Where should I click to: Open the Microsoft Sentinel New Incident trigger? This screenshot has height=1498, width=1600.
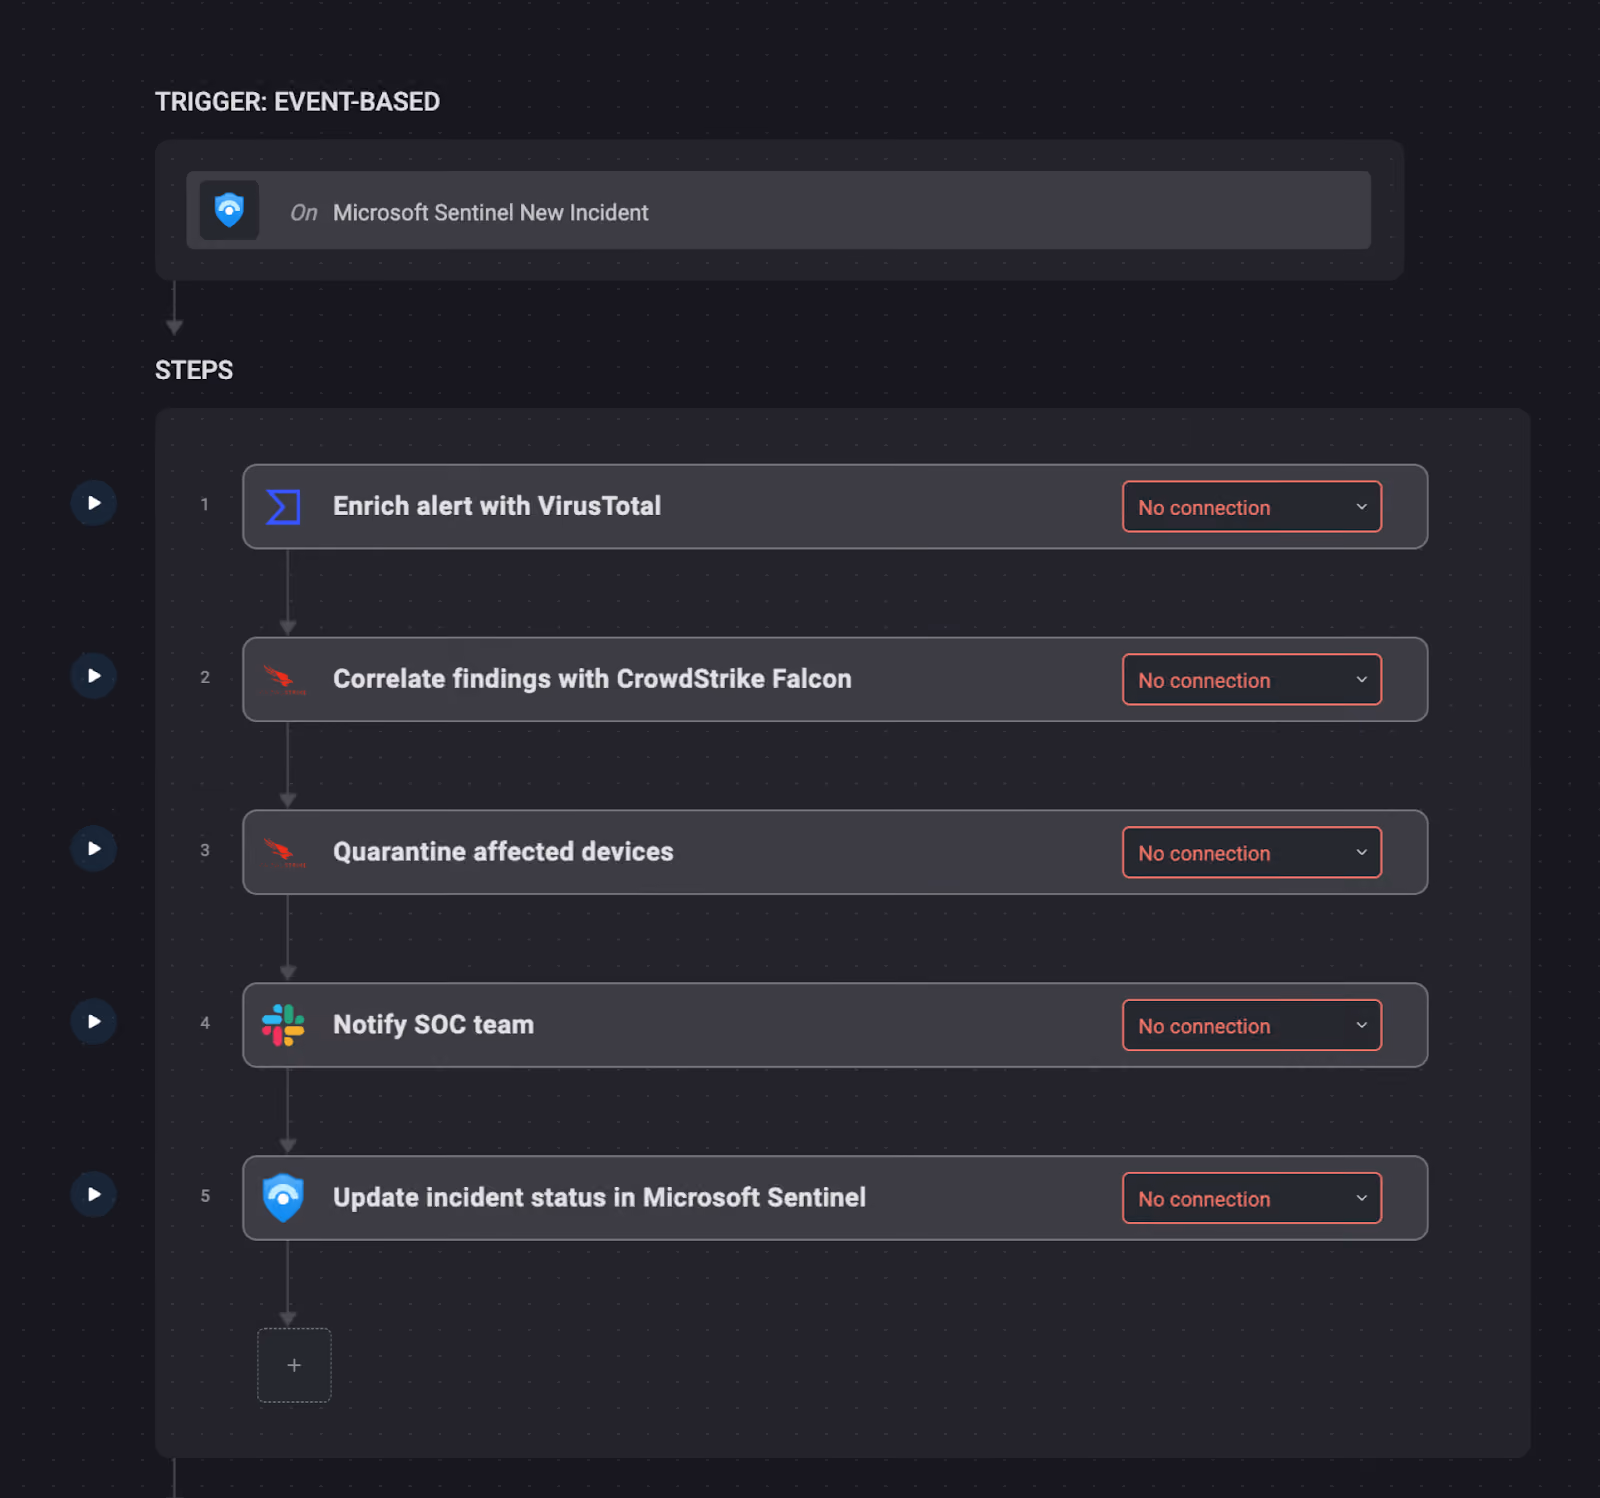pyautogui.click(x=778, y=210)
